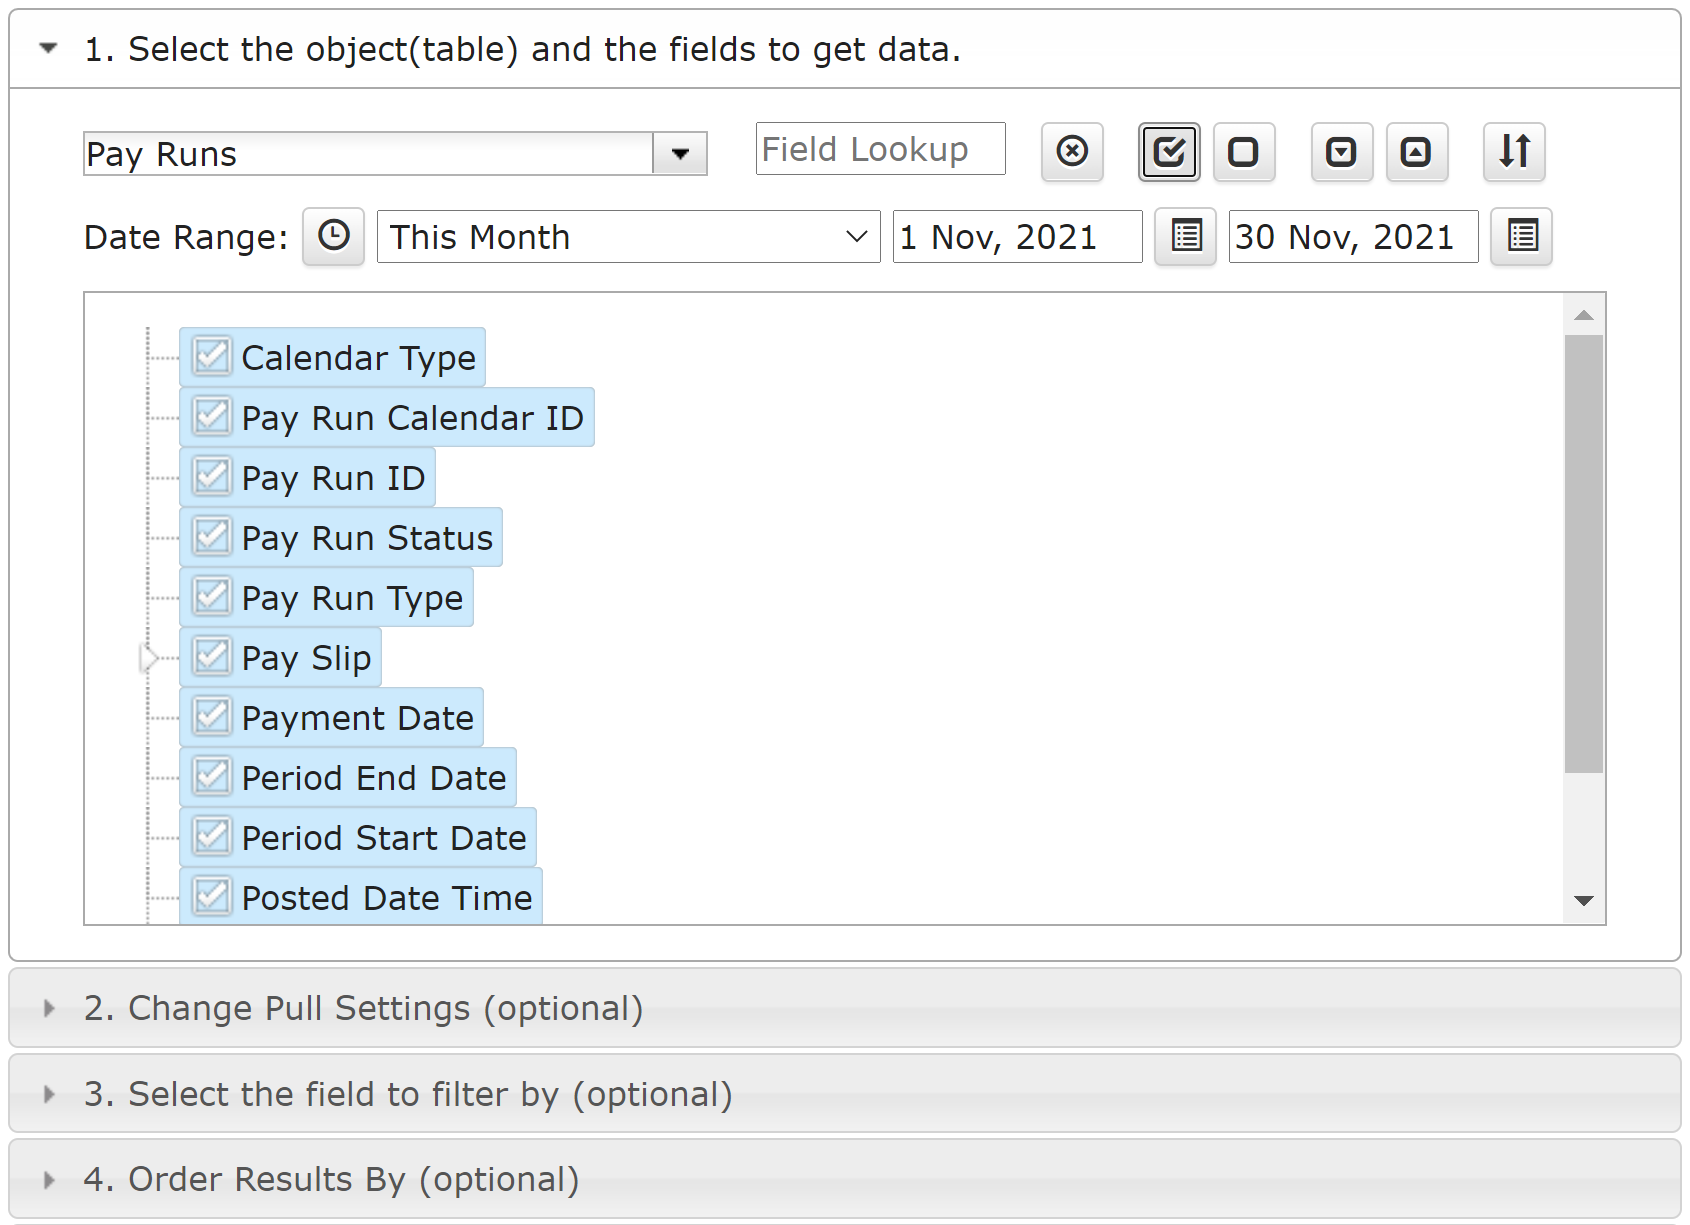Open the This Month date range dropdown

click(x=628, y=237)
